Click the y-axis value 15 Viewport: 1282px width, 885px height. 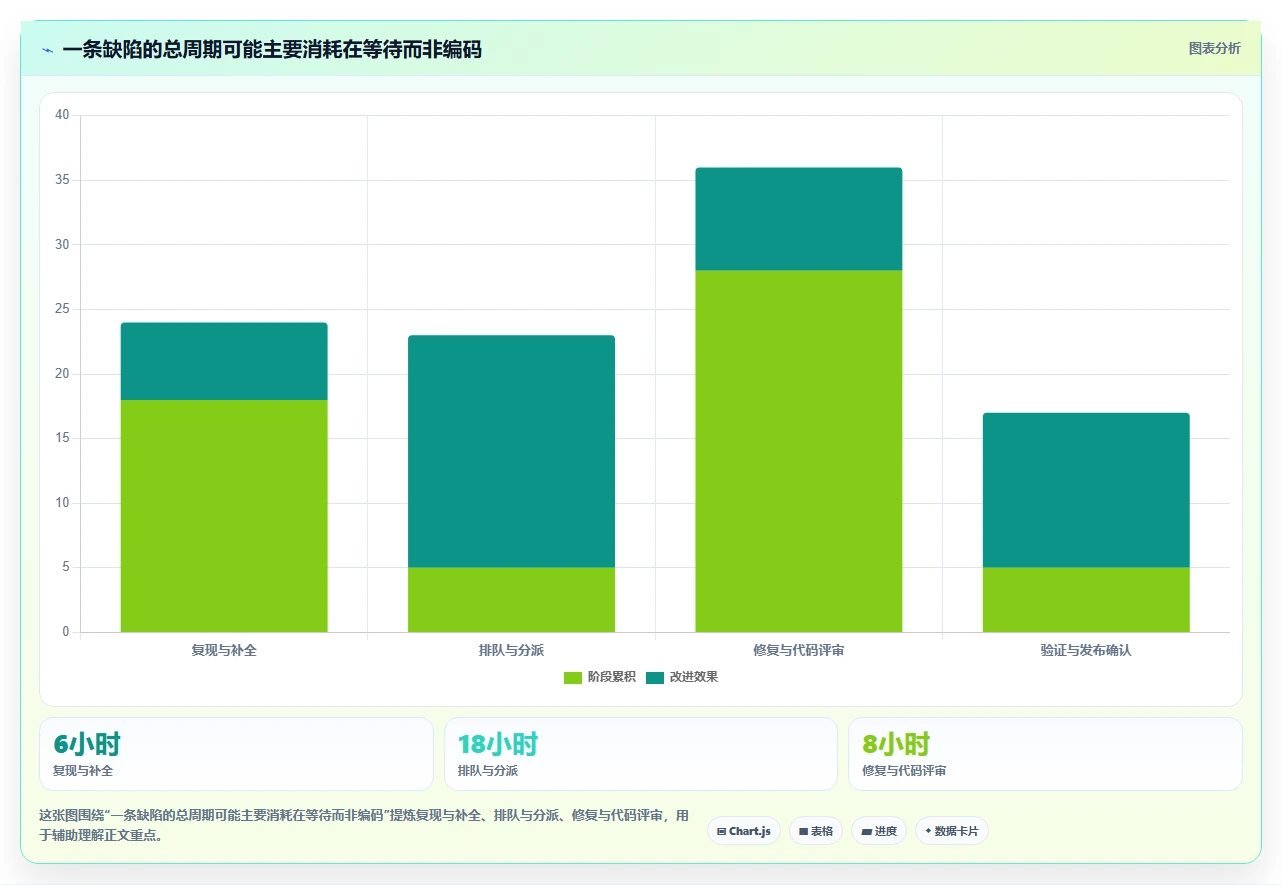click(62, 438)
